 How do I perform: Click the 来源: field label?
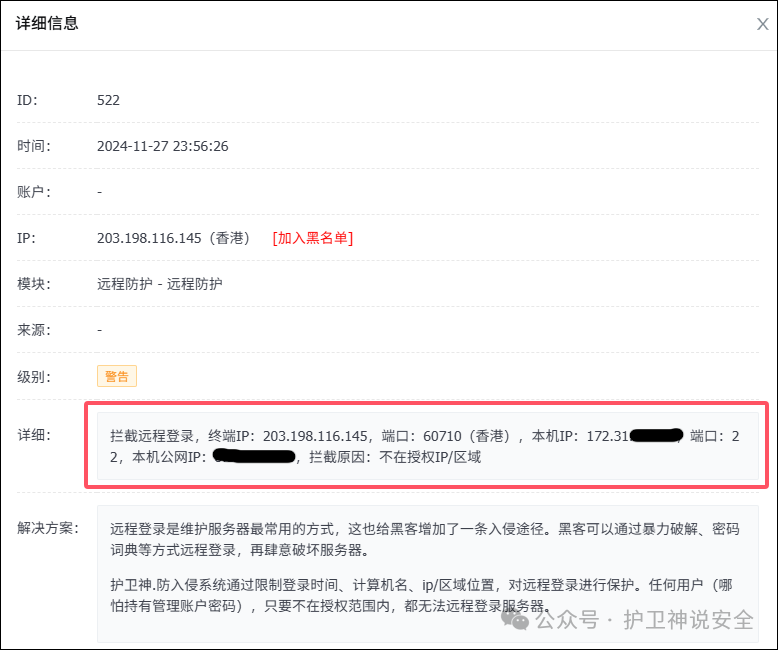coord(34,330)
